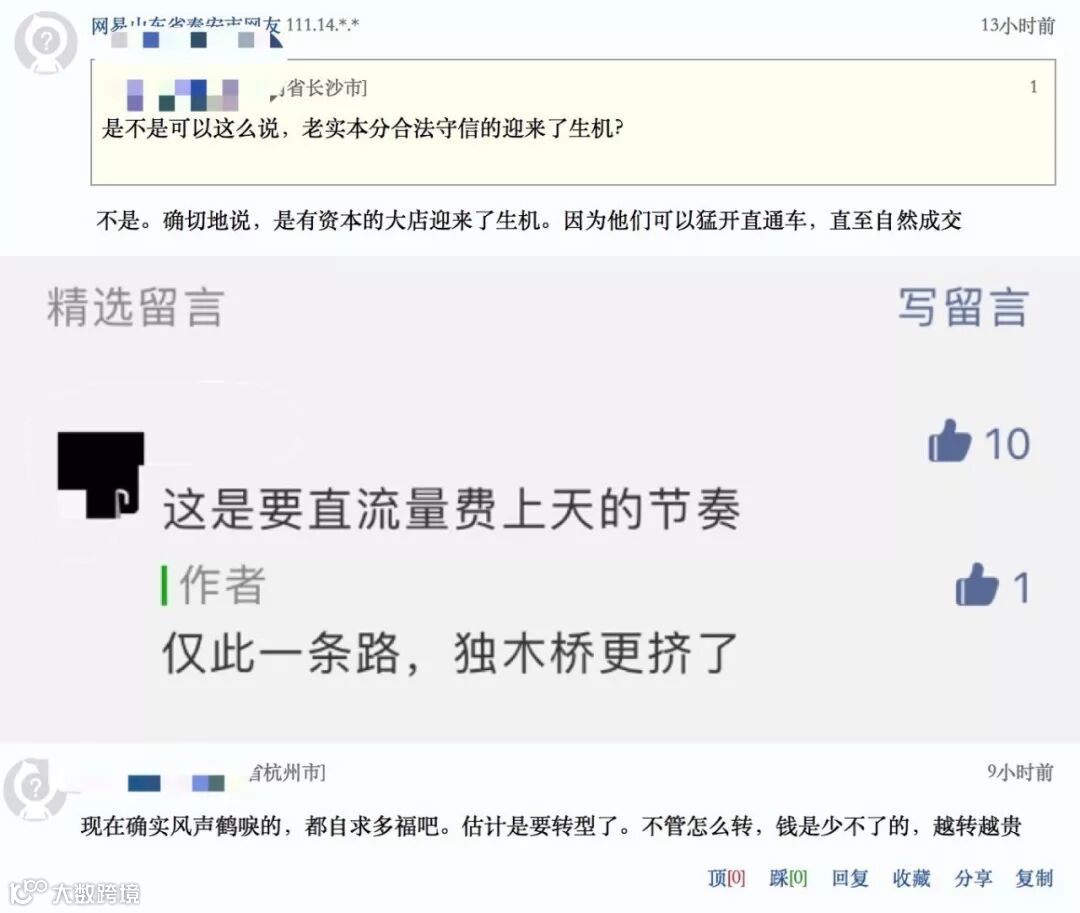
Task: Tap 写留言 to write a comment
Action: click(x=963, y=307)
